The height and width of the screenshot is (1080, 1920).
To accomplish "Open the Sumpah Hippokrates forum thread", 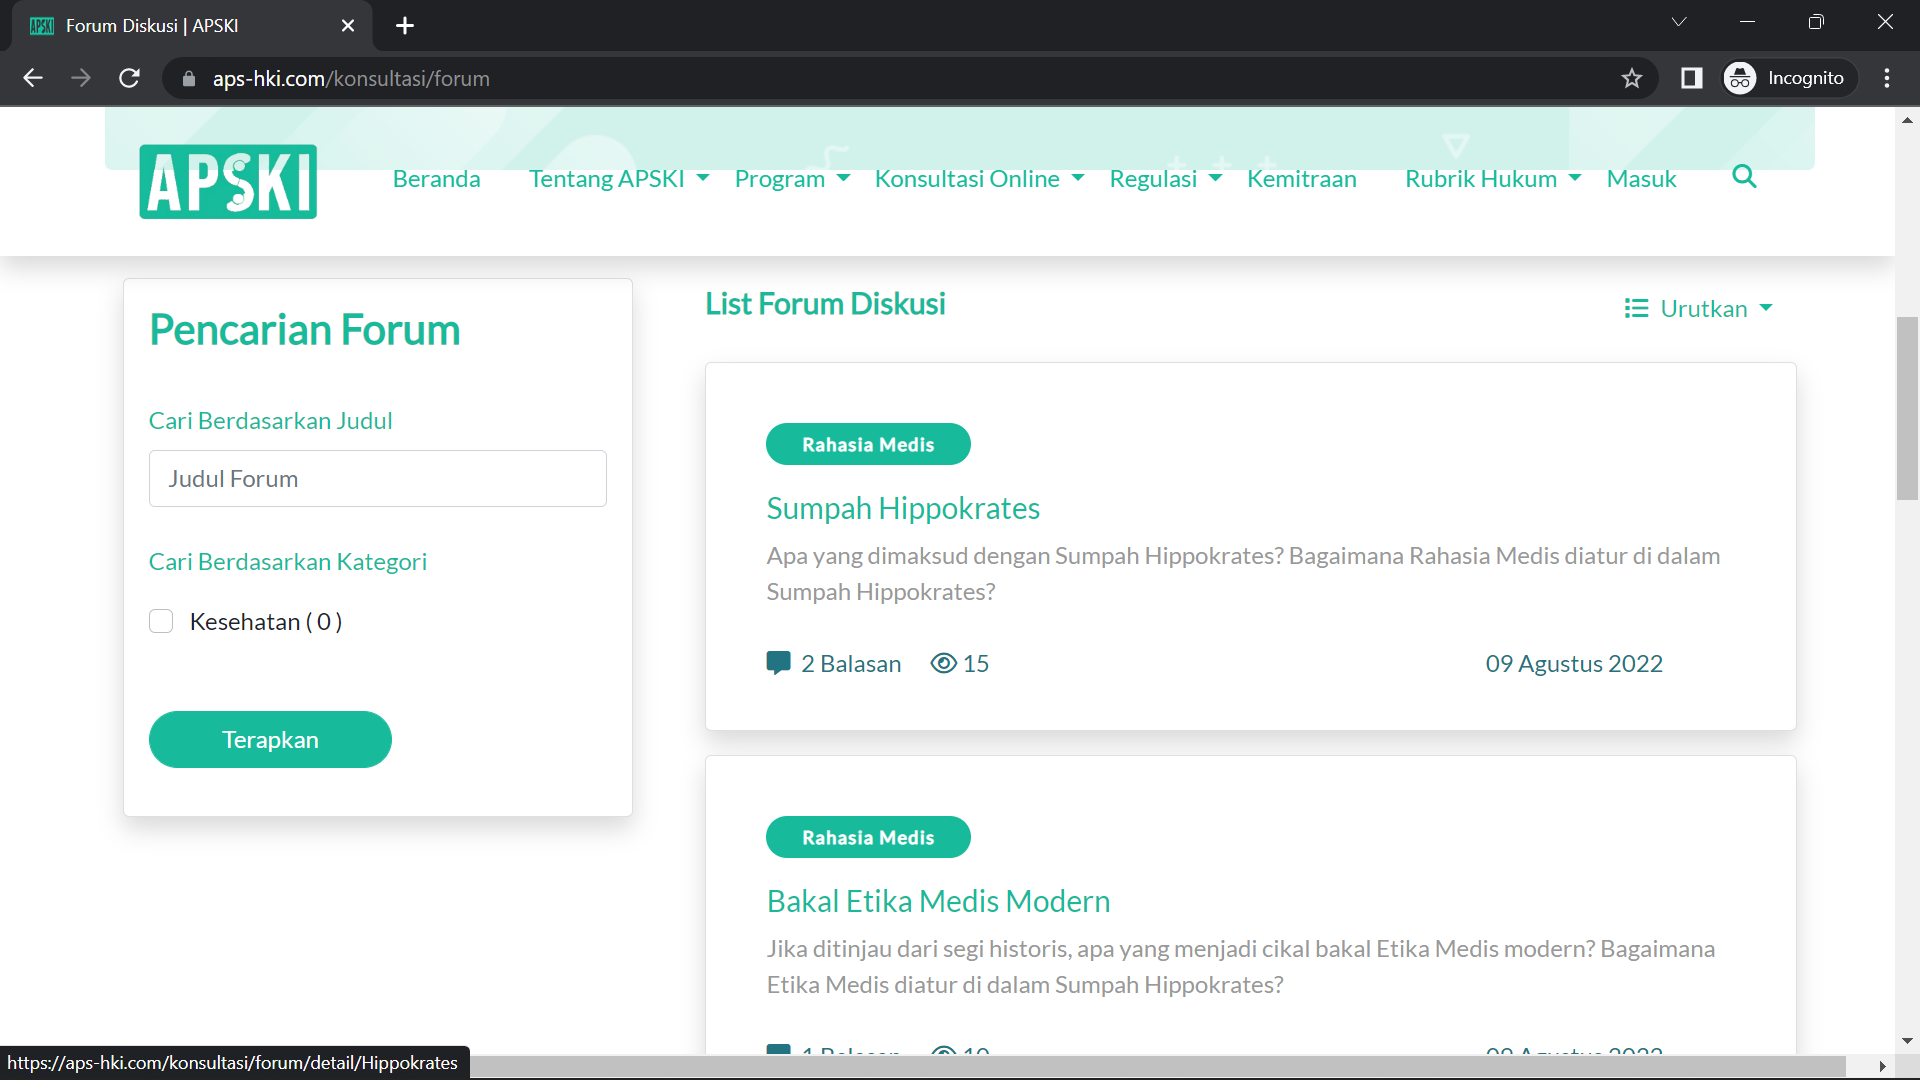I will point(902,508).
